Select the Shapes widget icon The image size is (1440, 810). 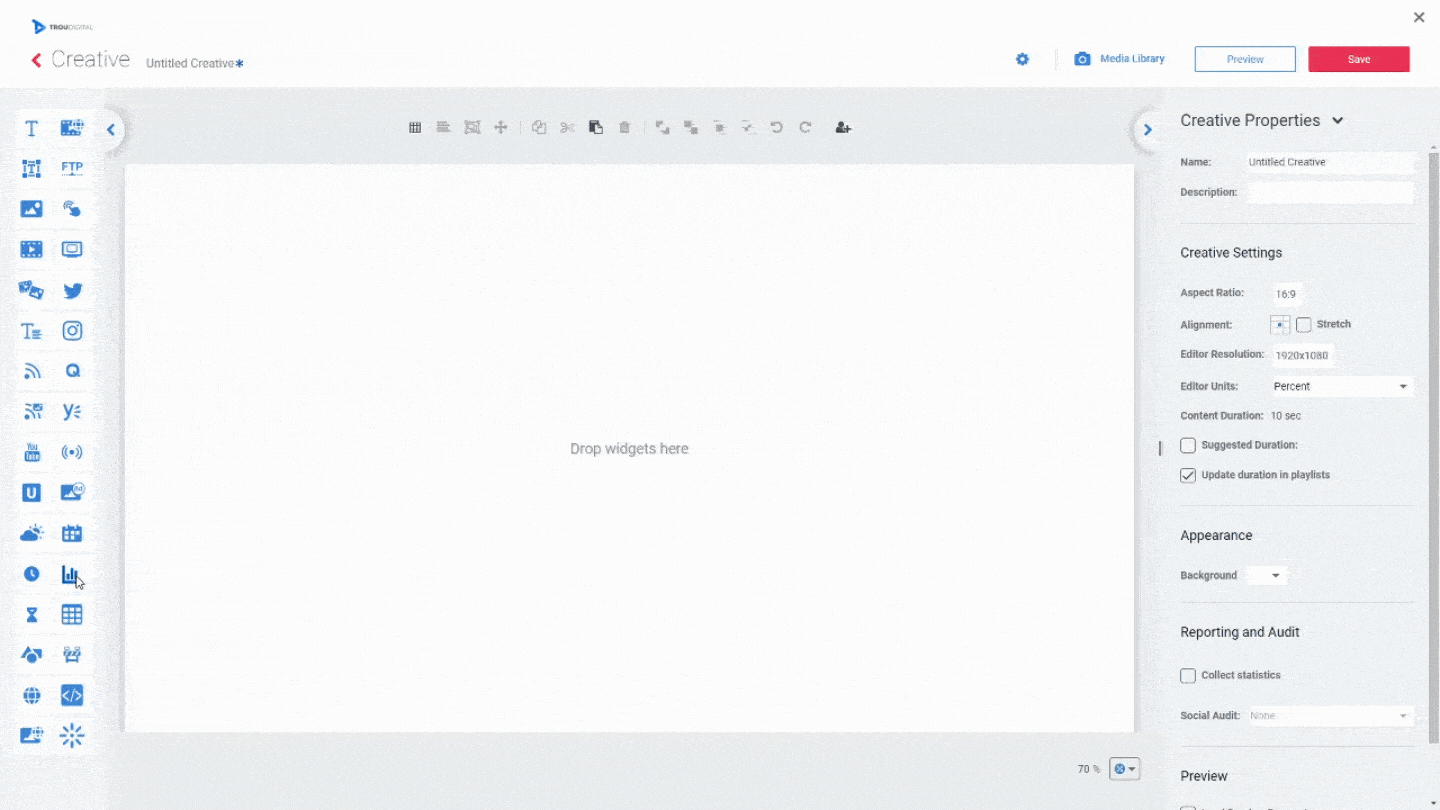pyautogui.click(x=32, y=655)
